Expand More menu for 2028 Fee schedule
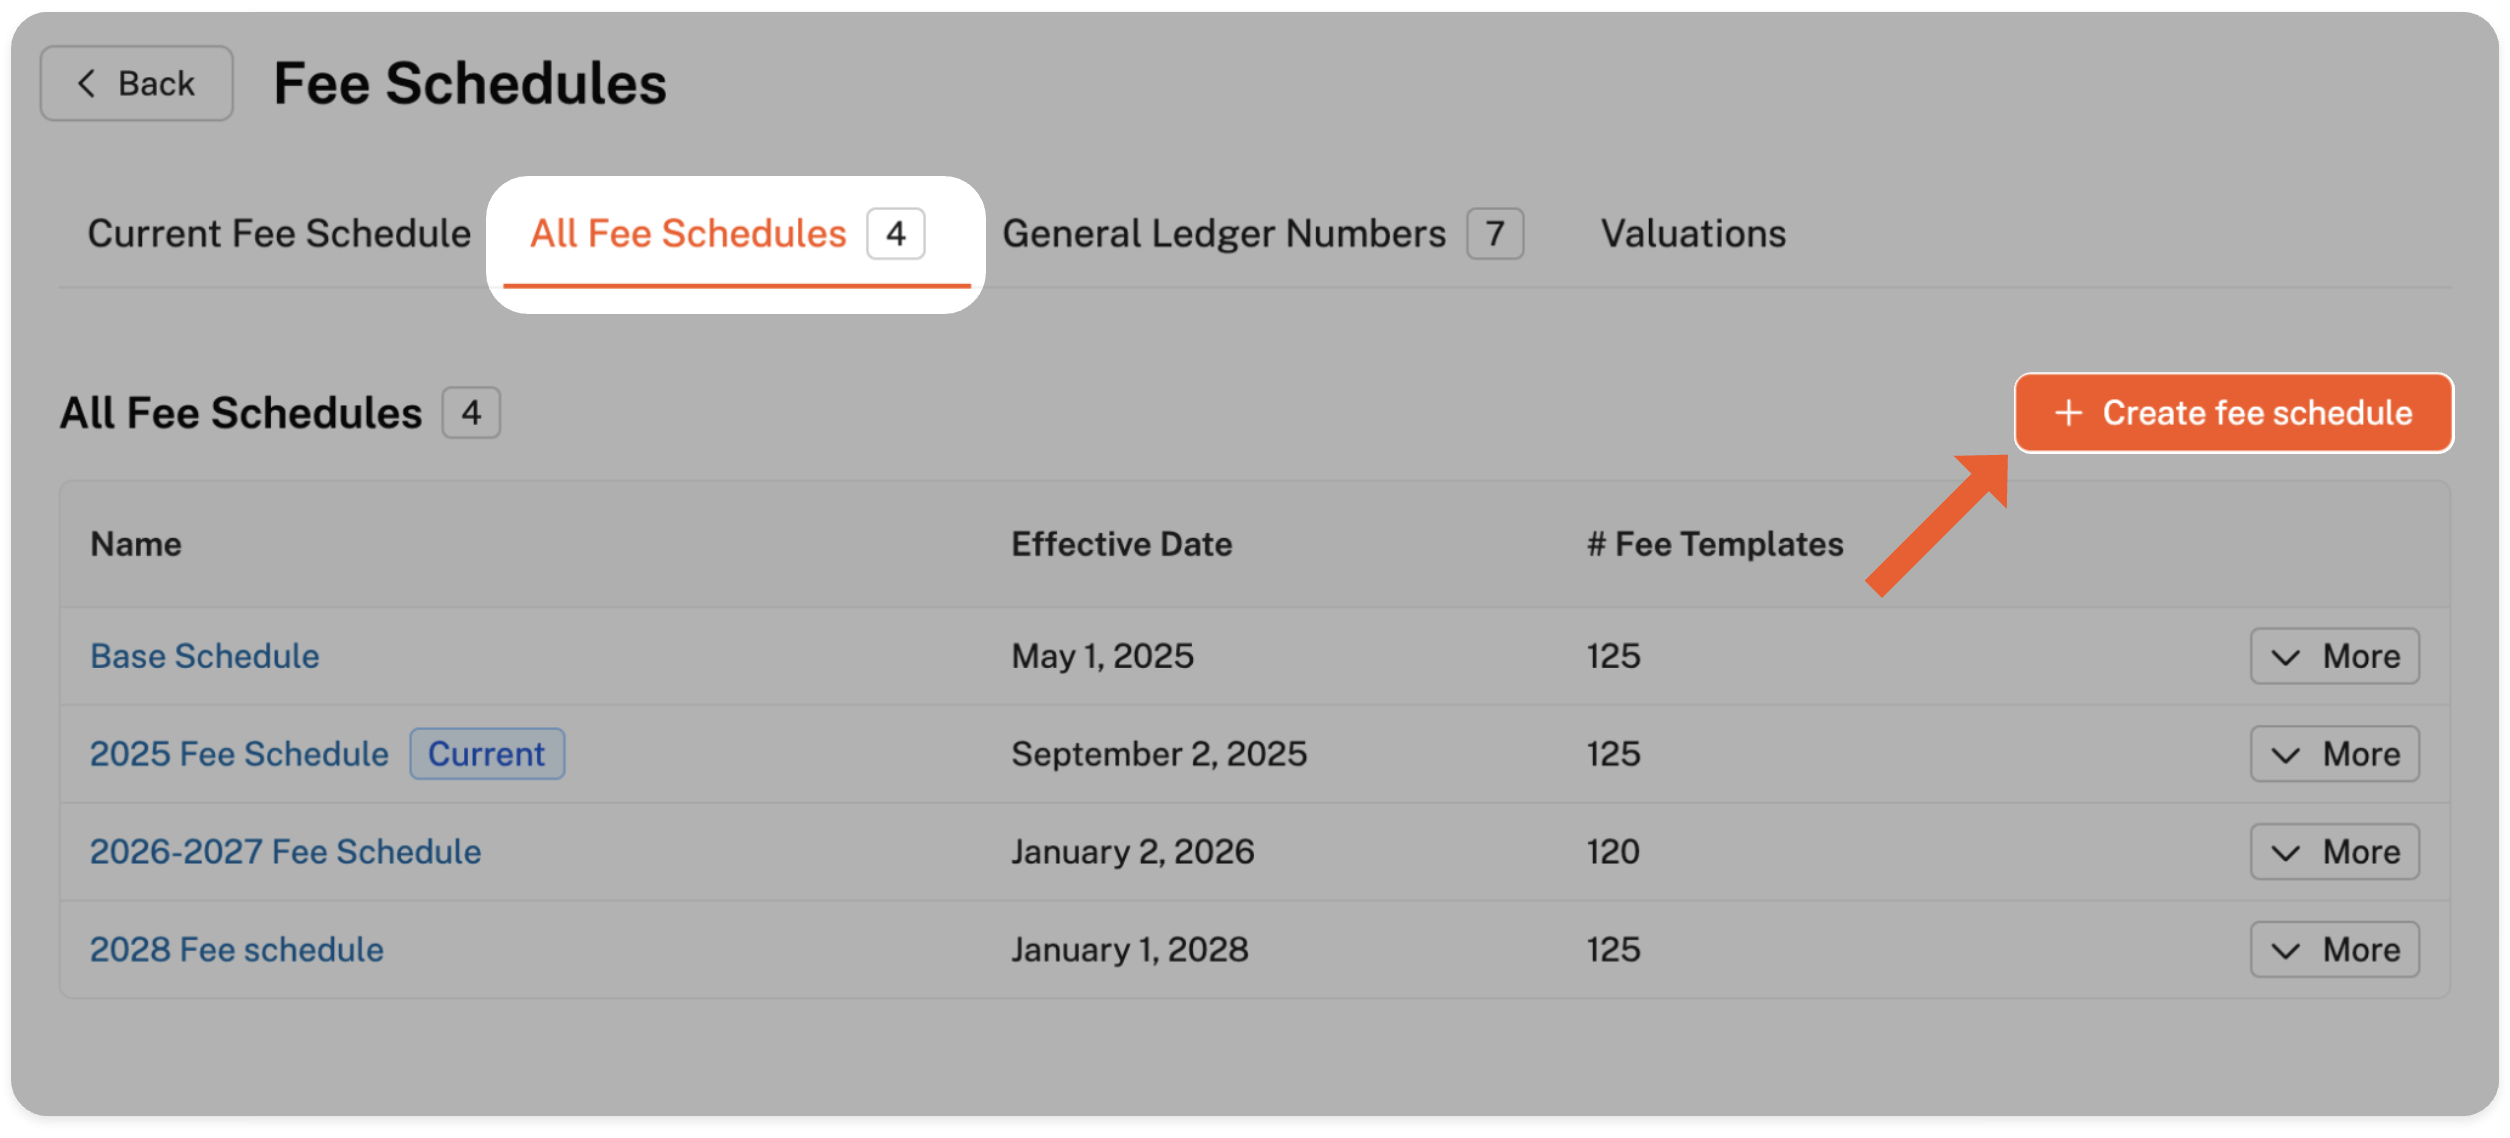 (2334, 950)
